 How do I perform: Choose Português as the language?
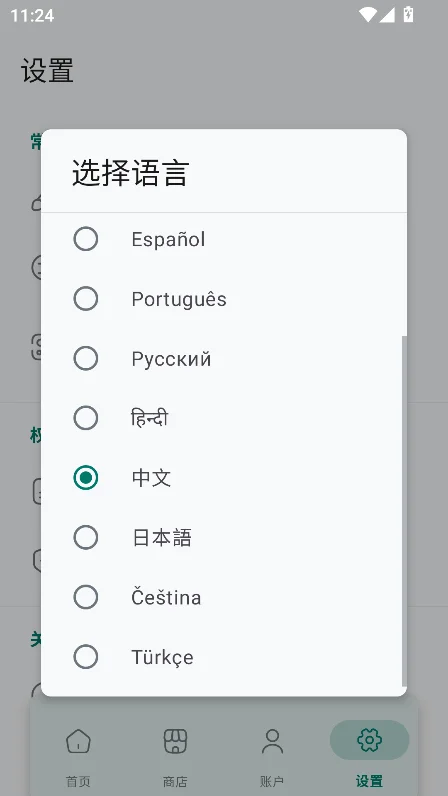(x=86, y=299)
